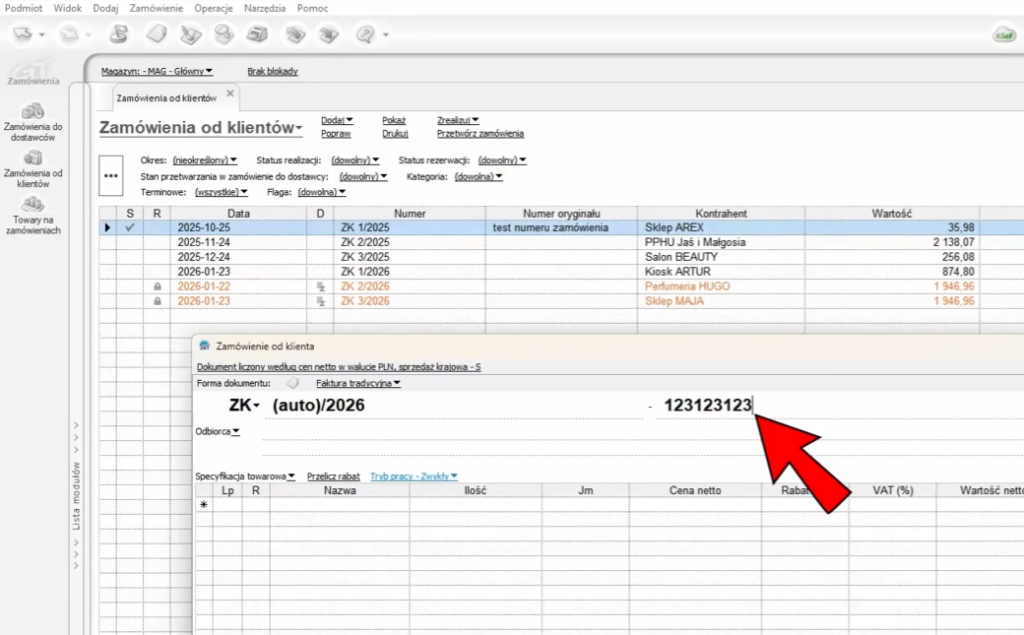Open the Flaga filter dropdown

point(321,192)
